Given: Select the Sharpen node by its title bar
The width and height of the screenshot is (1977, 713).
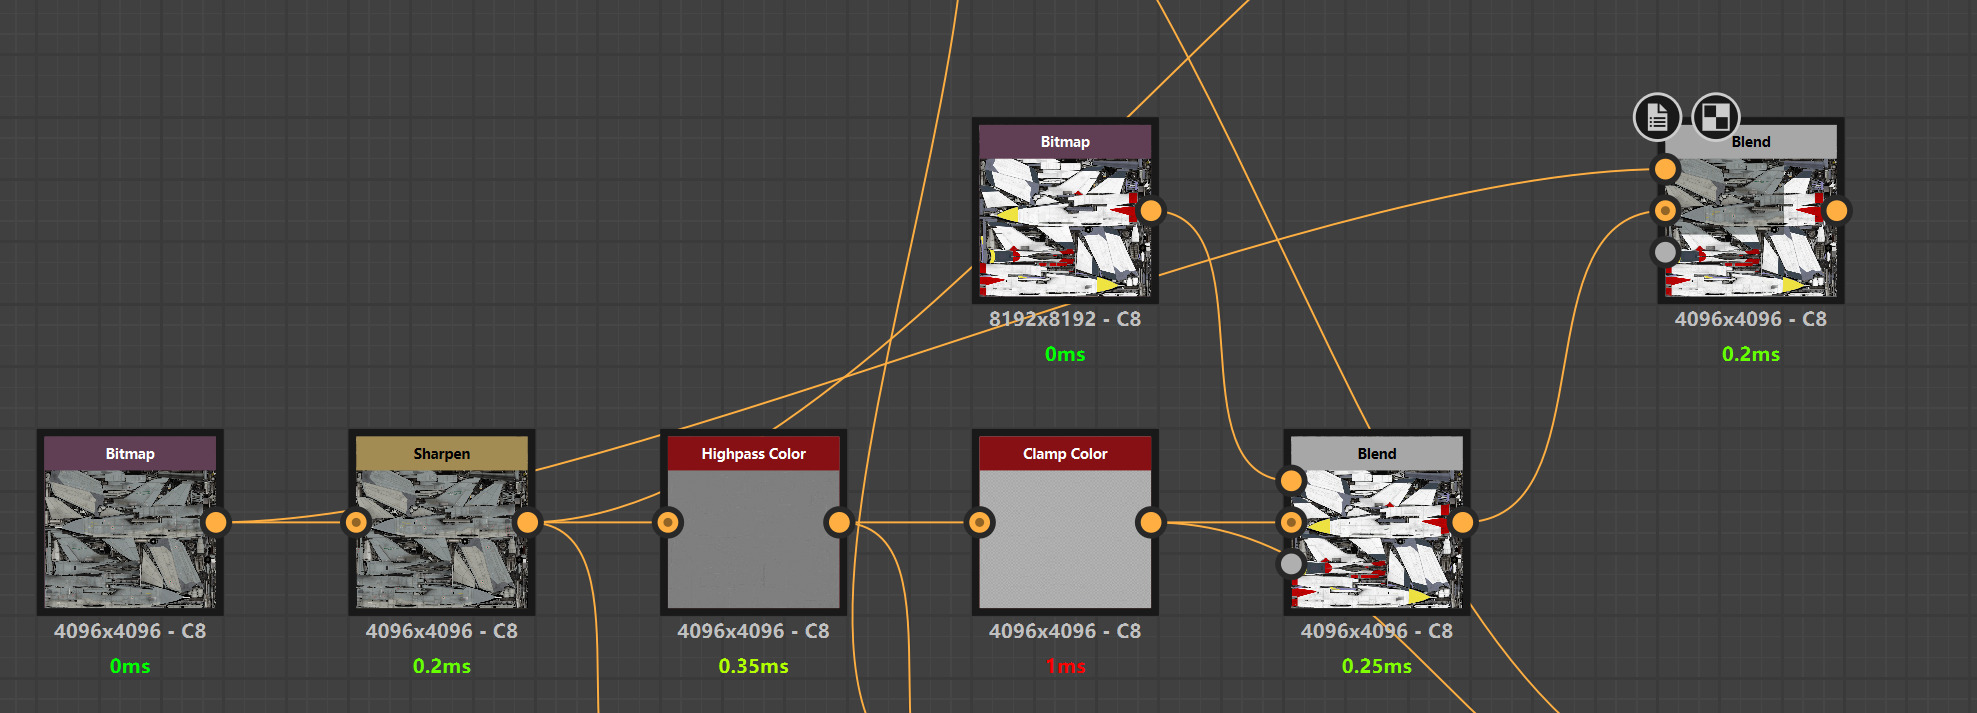Looking at the screenshot, I should pyautogui.click(x=441, y=453).
